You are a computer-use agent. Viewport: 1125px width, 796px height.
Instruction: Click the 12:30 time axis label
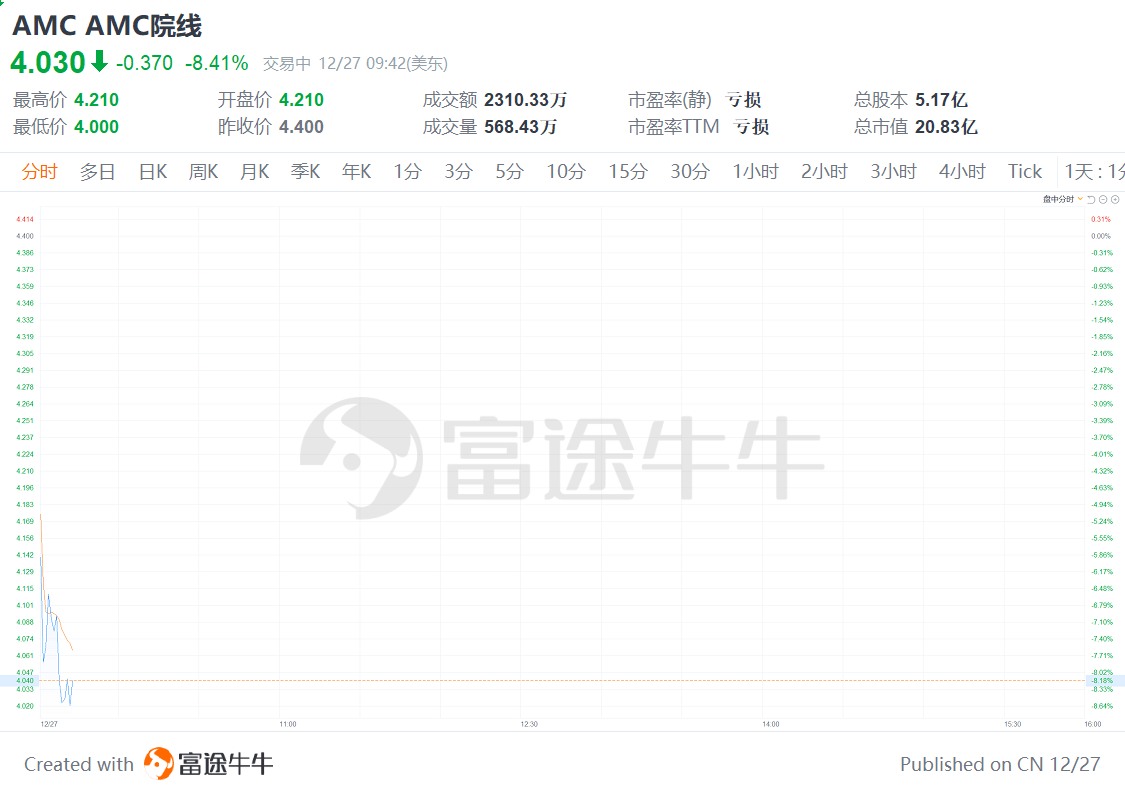[529, 724]
